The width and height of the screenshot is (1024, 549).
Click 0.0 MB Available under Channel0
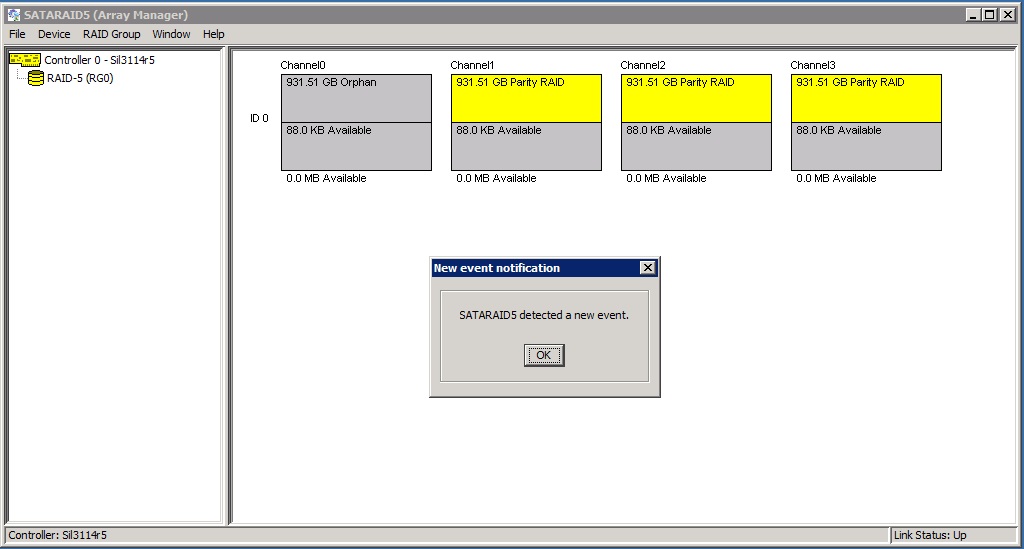pyautogui.click(x=326, y=178)
